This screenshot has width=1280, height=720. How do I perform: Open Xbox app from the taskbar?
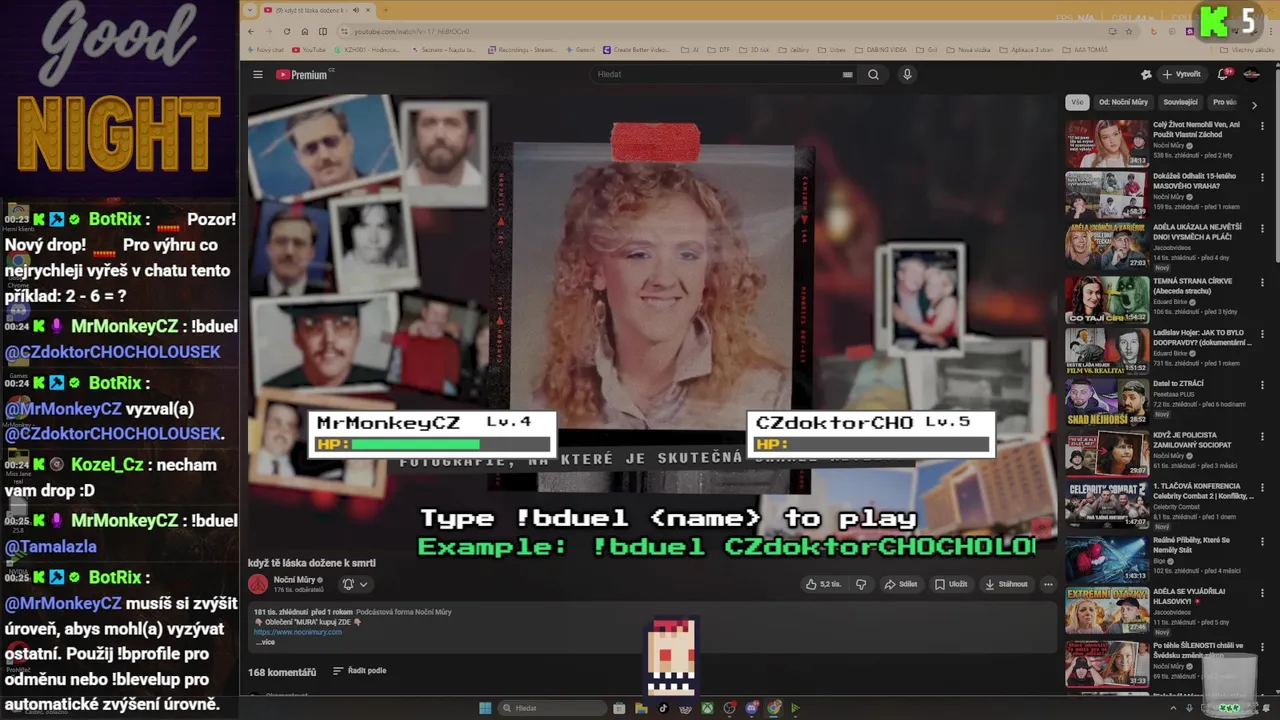coord(707,708)
